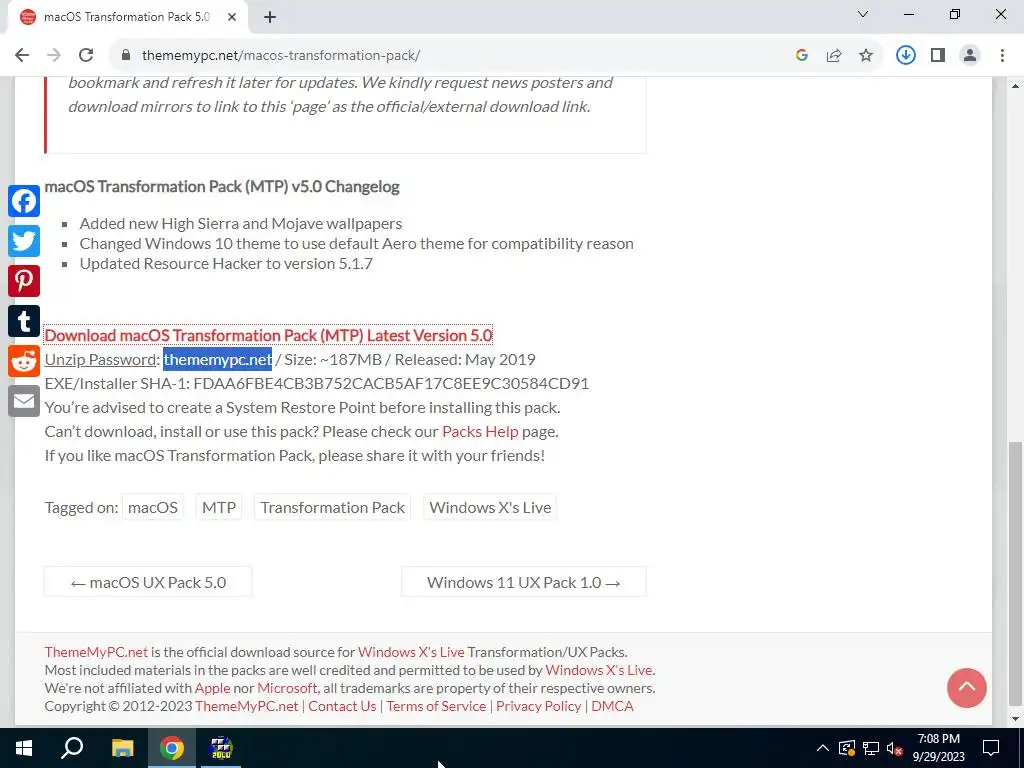Click the security tray icon with warning
The height and width of the screenshot is (768, 1024).
point(847,748)
